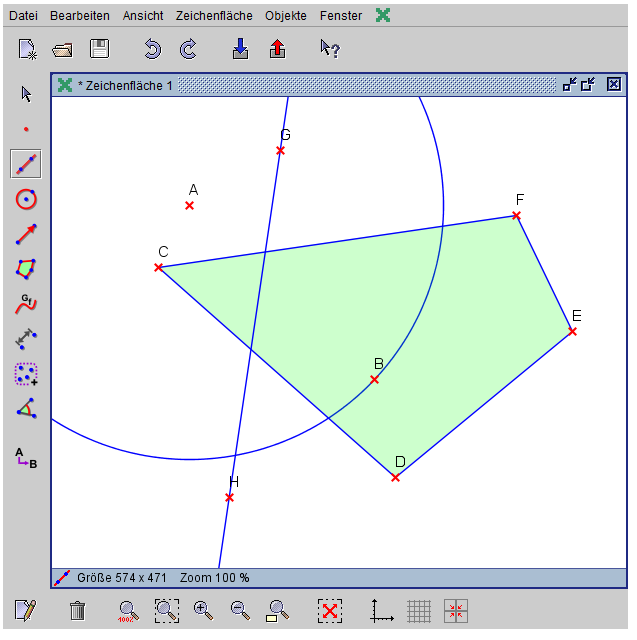The width and height of the screenshot is (637, 640).
Task: Select the line through two points tool
Action: coord(26,164)
